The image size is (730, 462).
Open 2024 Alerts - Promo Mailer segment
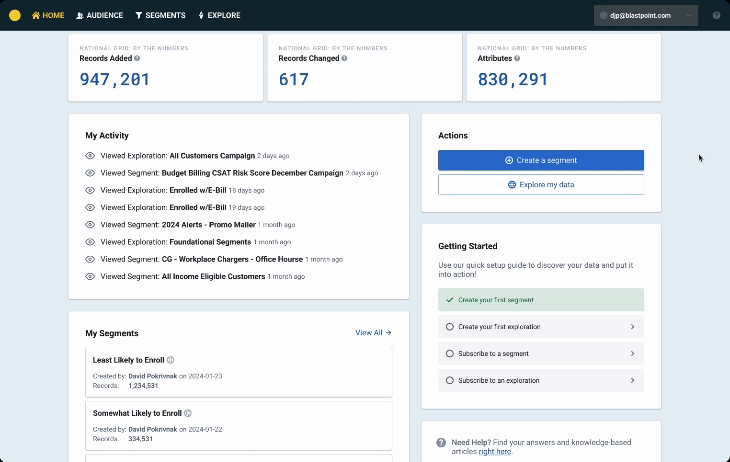[209, 224]
